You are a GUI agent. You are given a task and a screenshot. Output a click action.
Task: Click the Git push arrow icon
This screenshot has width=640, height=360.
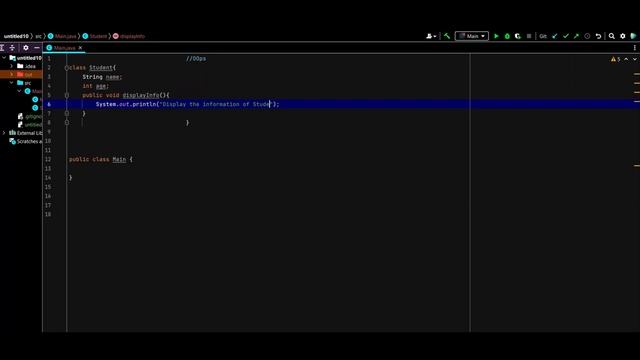pyautogui.click(x=576, y=36)
